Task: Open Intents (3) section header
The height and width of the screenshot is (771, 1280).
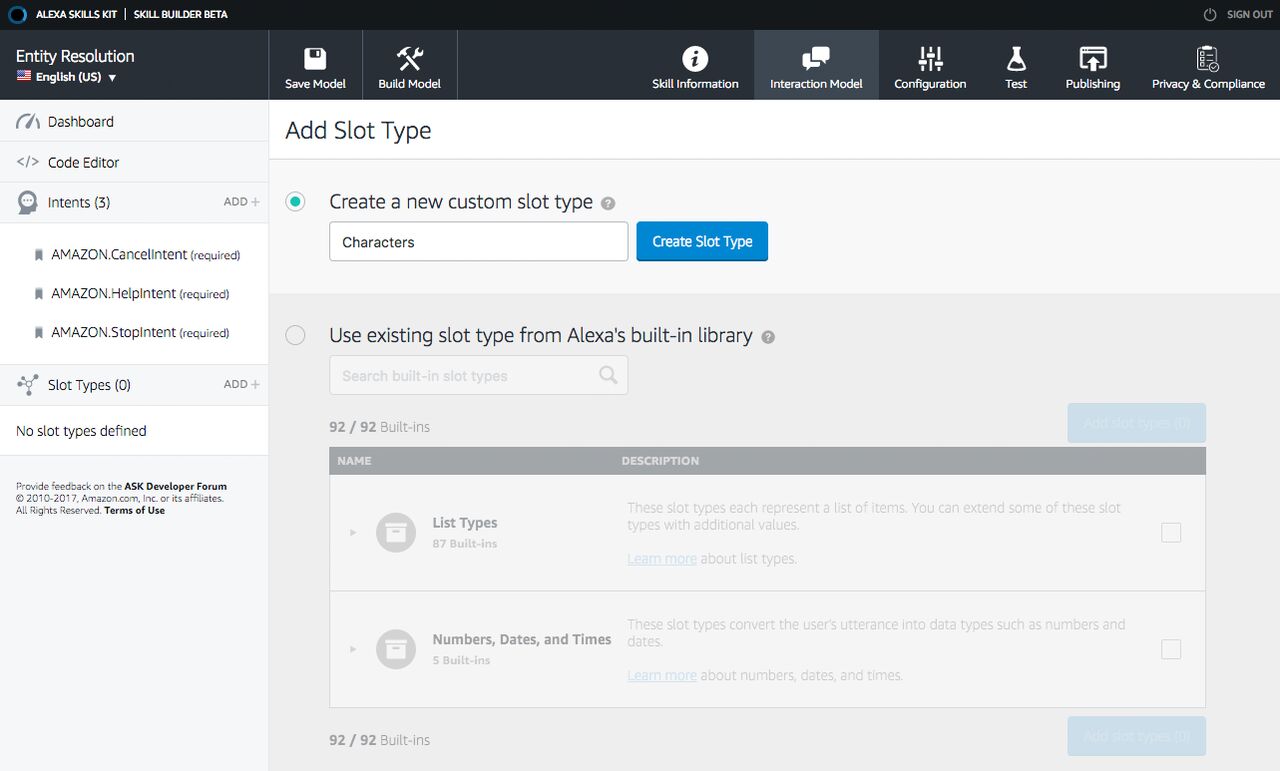Action: (79, 202)
